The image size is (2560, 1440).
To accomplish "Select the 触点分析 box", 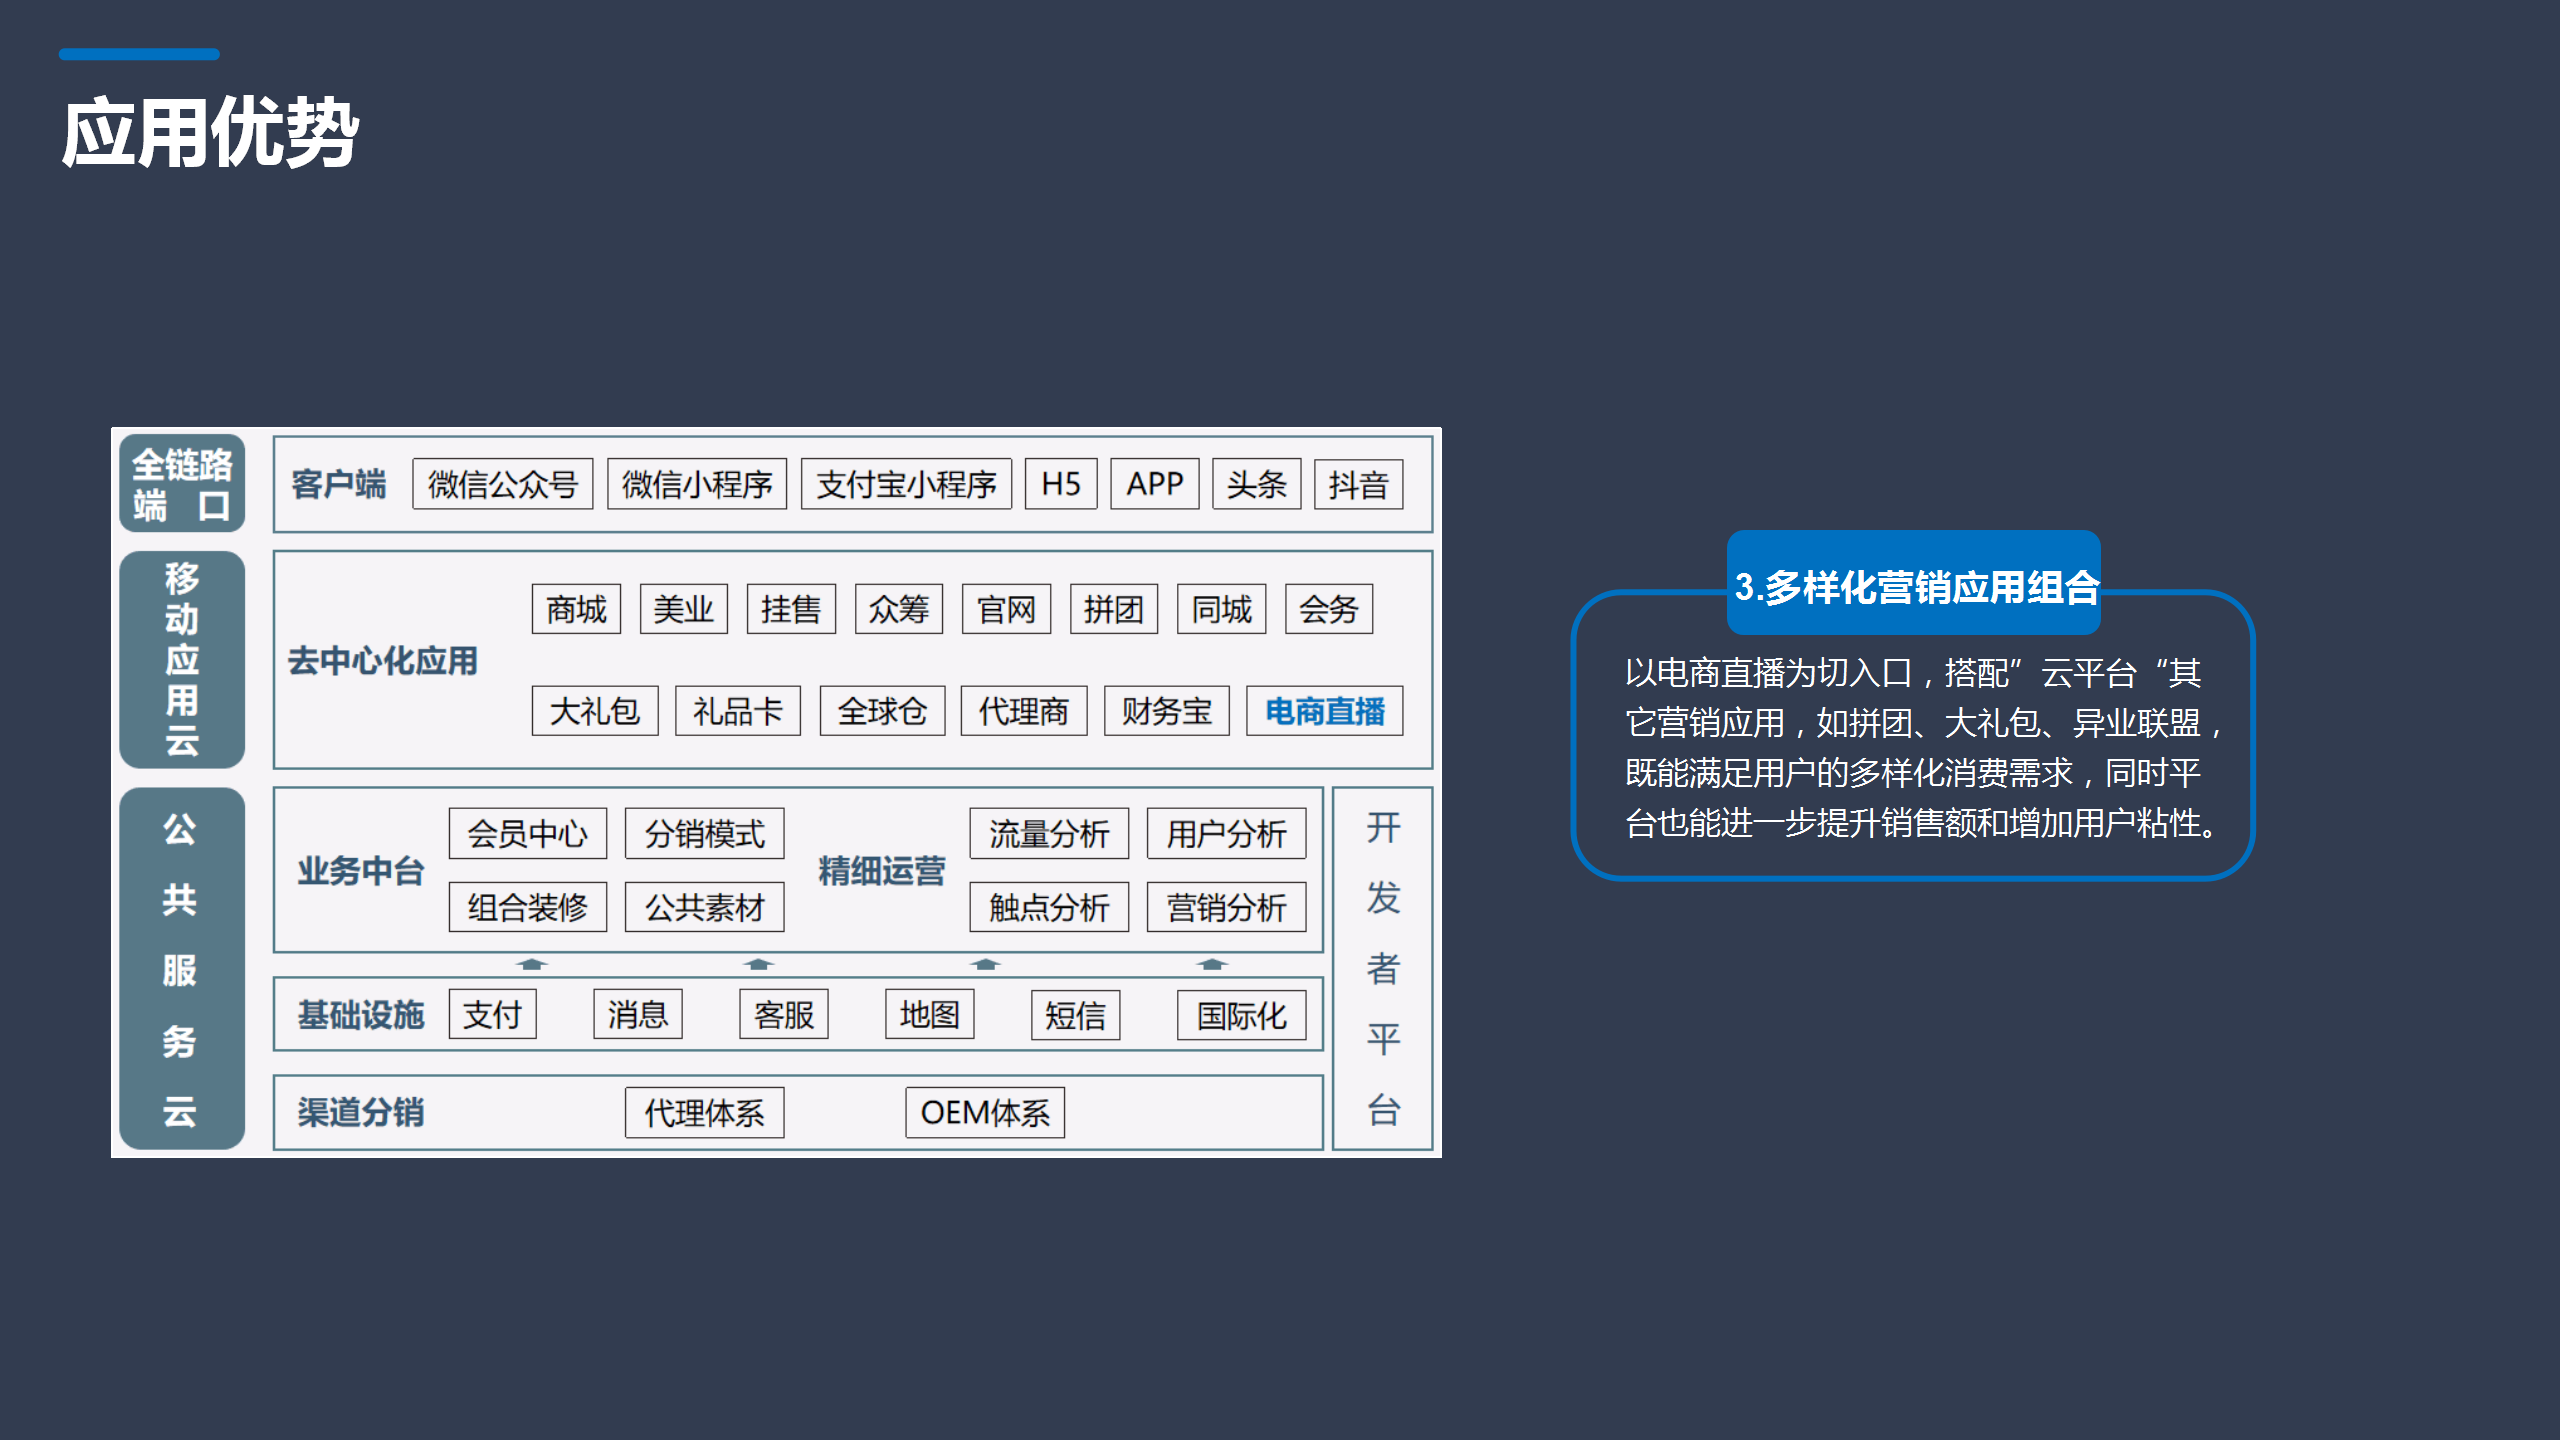I will click(x=1049, y=907).
